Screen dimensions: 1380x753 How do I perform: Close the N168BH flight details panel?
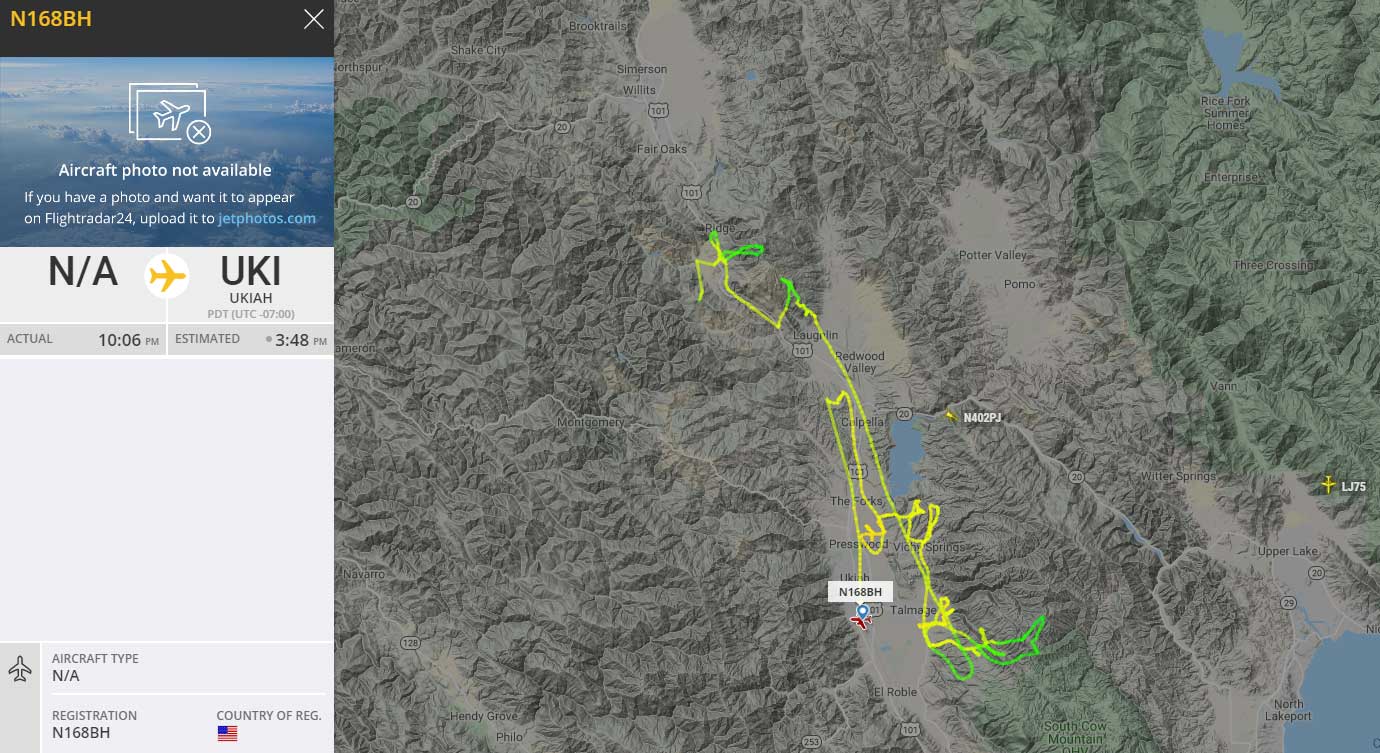314,19
